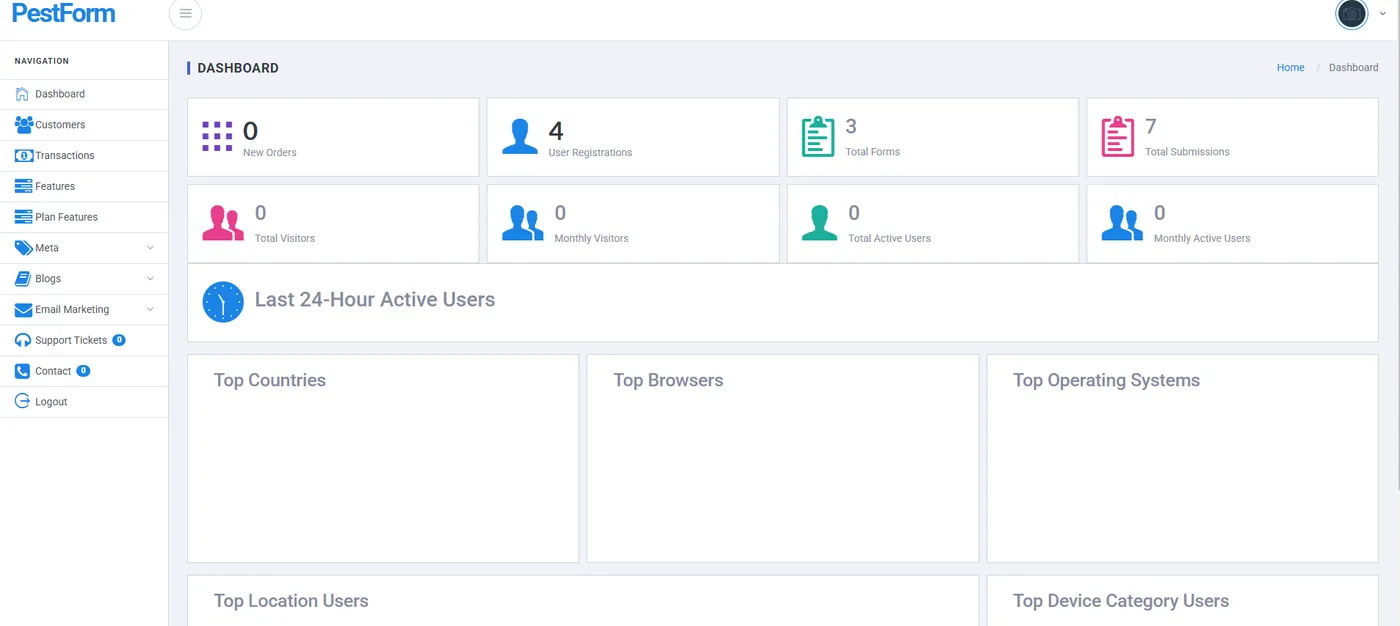Click the User Registrations label
1400x626 pixels.
coord(590,153)
